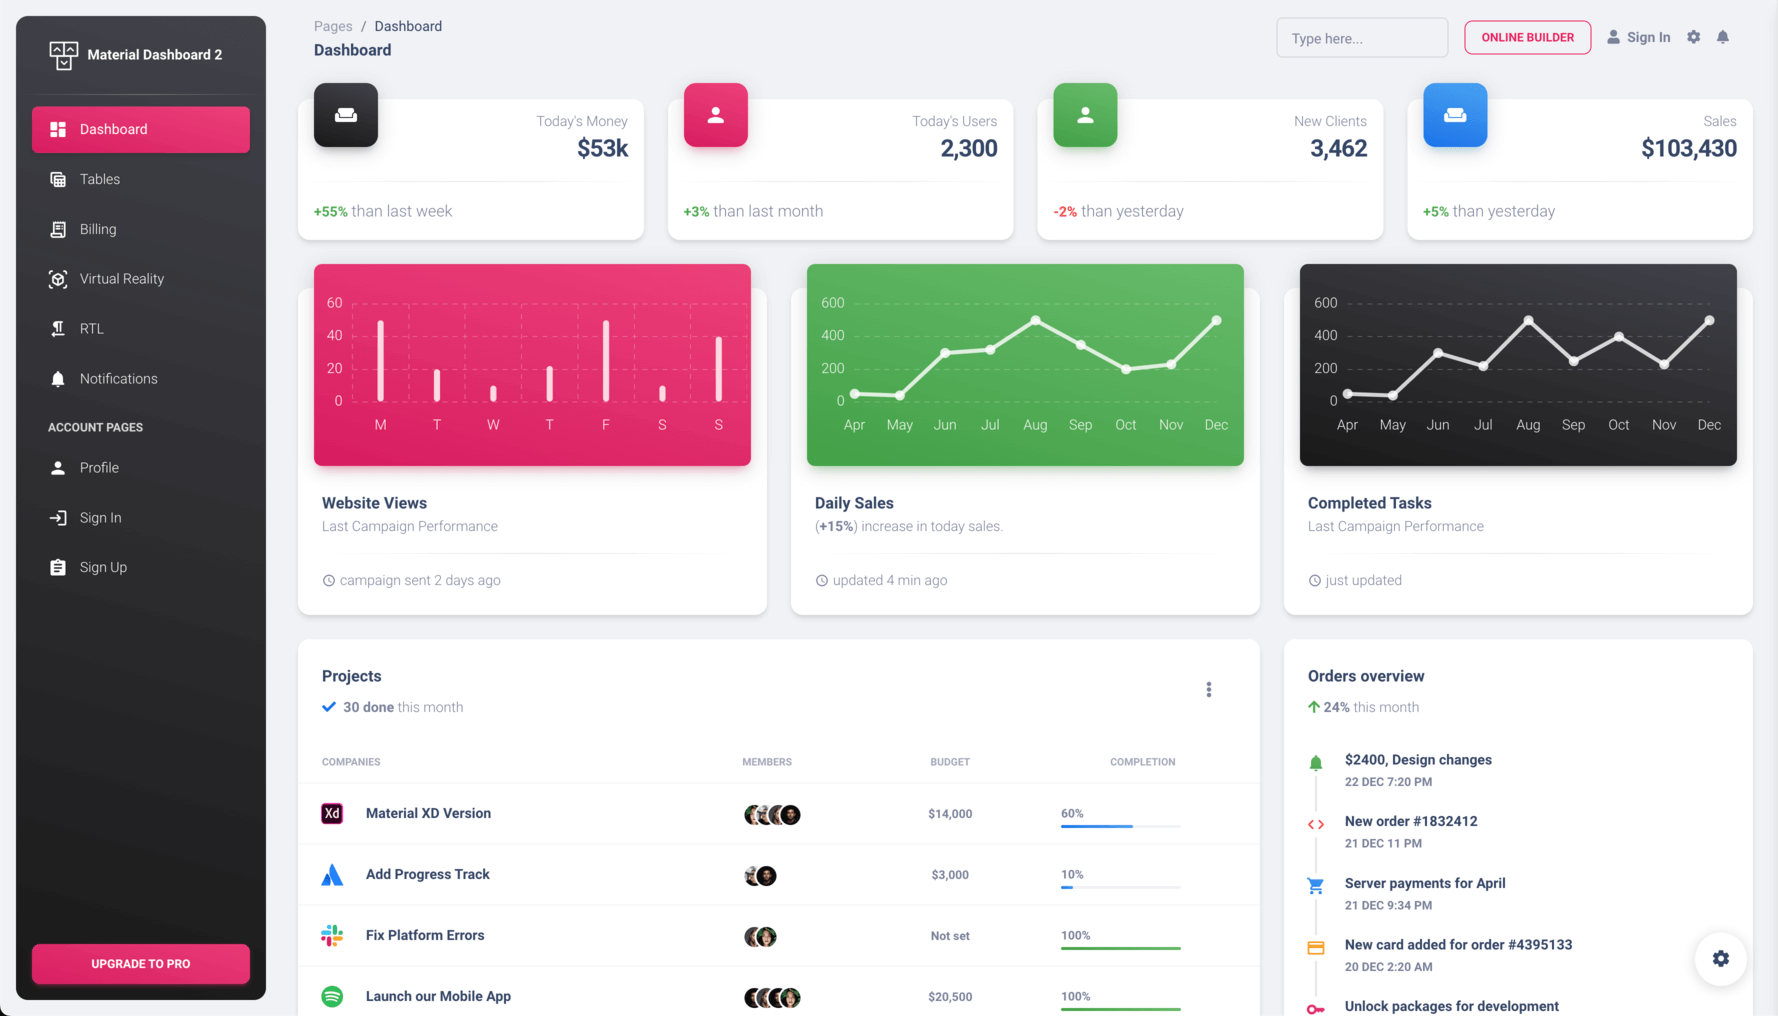Click the Spotify icon beside Launch our Mobile App
This screenshot has height=1016, width=1778.
click(332, 996)
